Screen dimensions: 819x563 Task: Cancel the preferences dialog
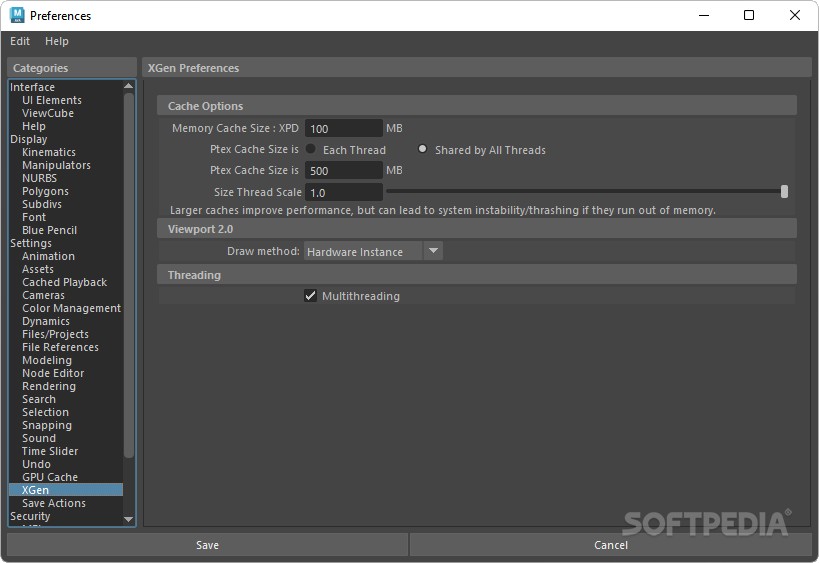click(611, 545)
